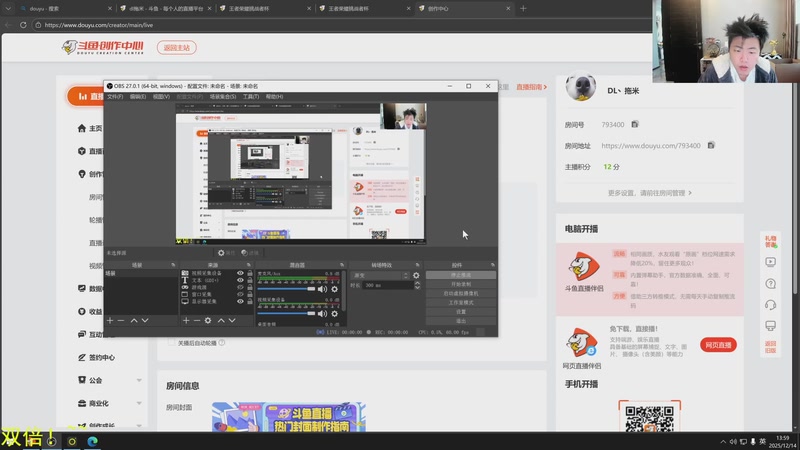Open OBS 编辑(E) menu
800x450 pixels.
click(137, 96)
